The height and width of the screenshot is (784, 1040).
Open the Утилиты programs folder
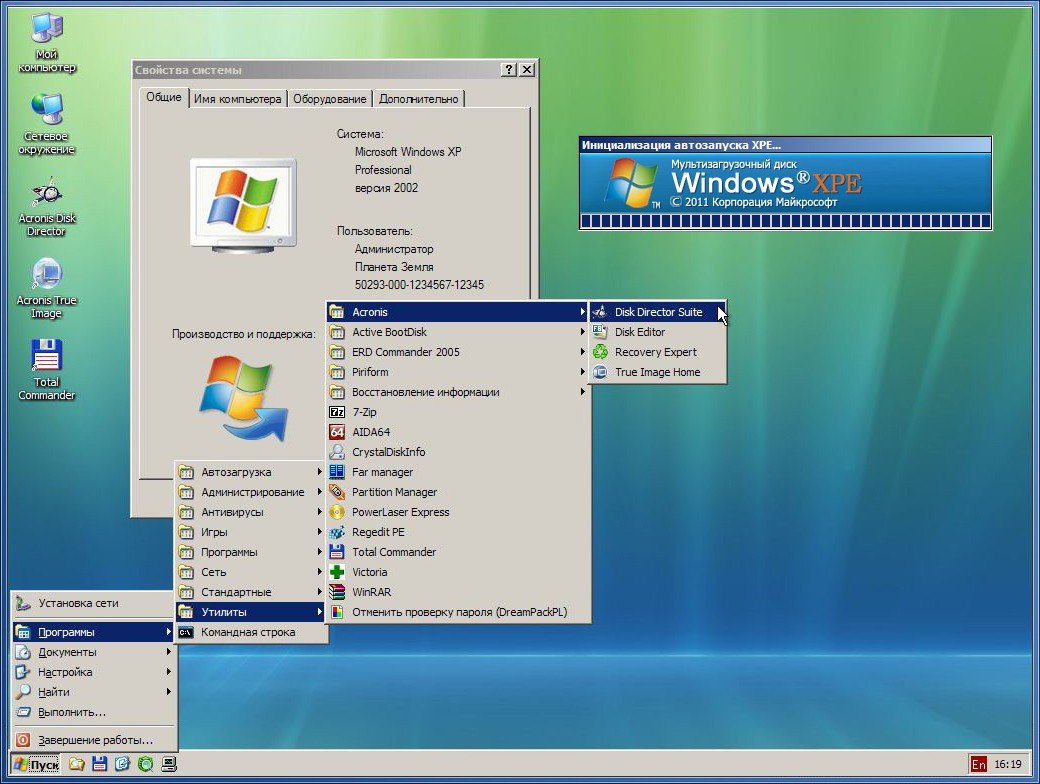tap(251, 612)
